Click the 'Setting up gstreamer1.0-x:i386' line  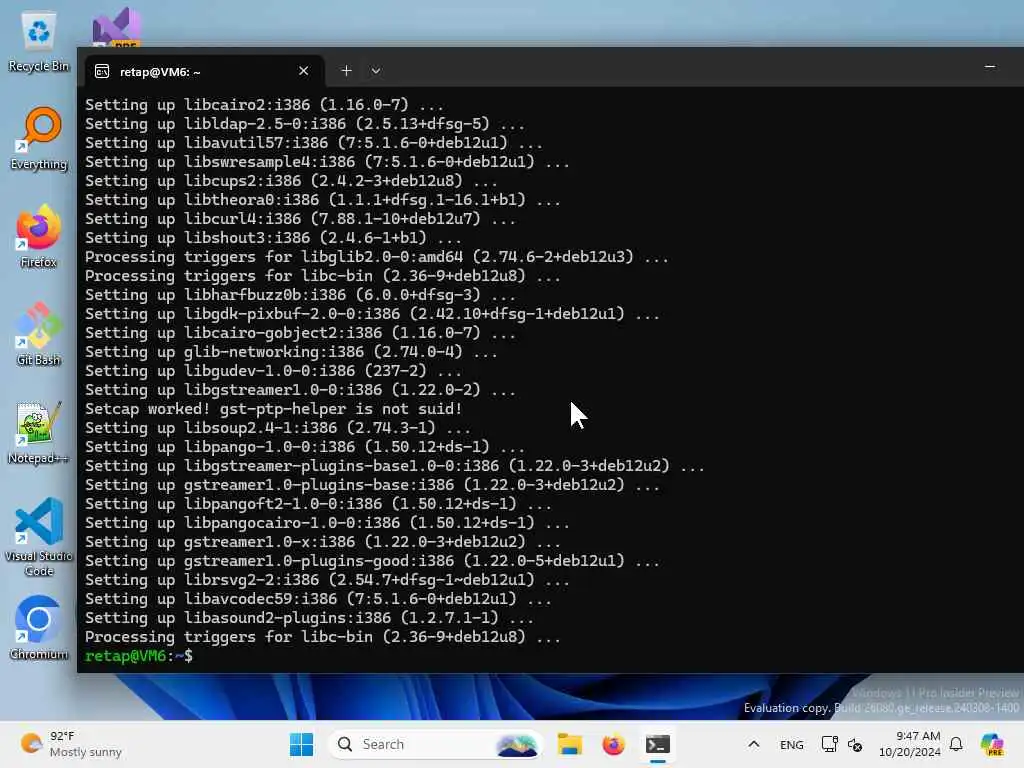coord(323,542)
